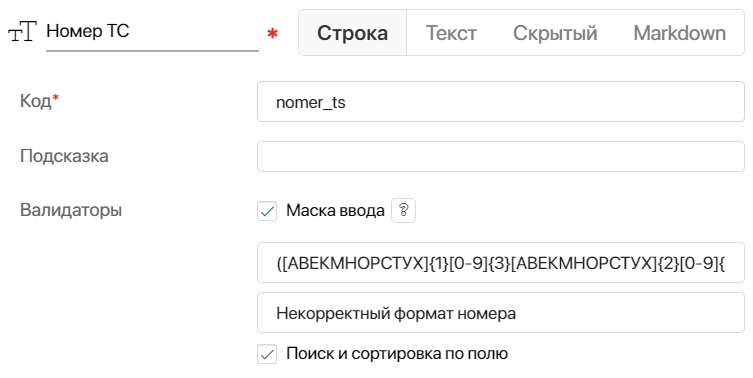Image resolution: width=753 pixels, height=378 pixels.
Task: Click the Валидаторы label
Action: tap(71, 210)
